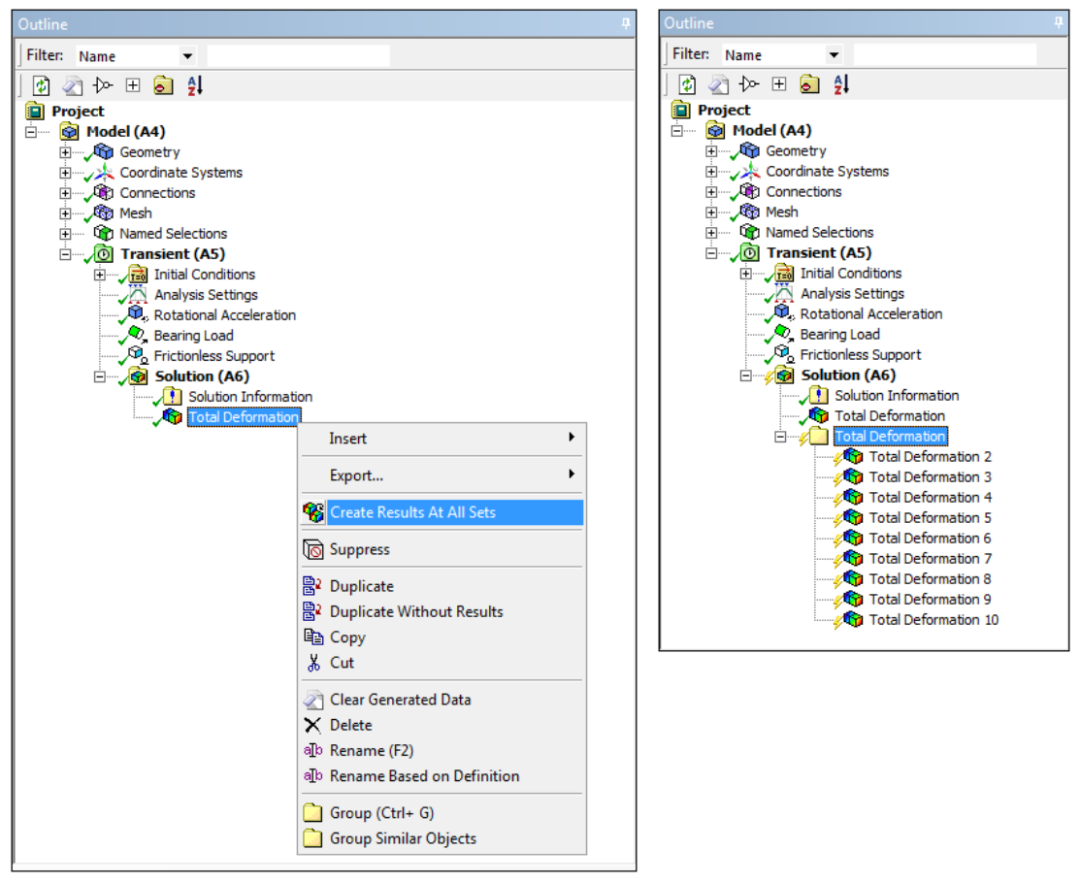Viewport: 1080px width, 883px height.
Task: Click the filter text field in right panel
Action: click(x=944, y=55)
